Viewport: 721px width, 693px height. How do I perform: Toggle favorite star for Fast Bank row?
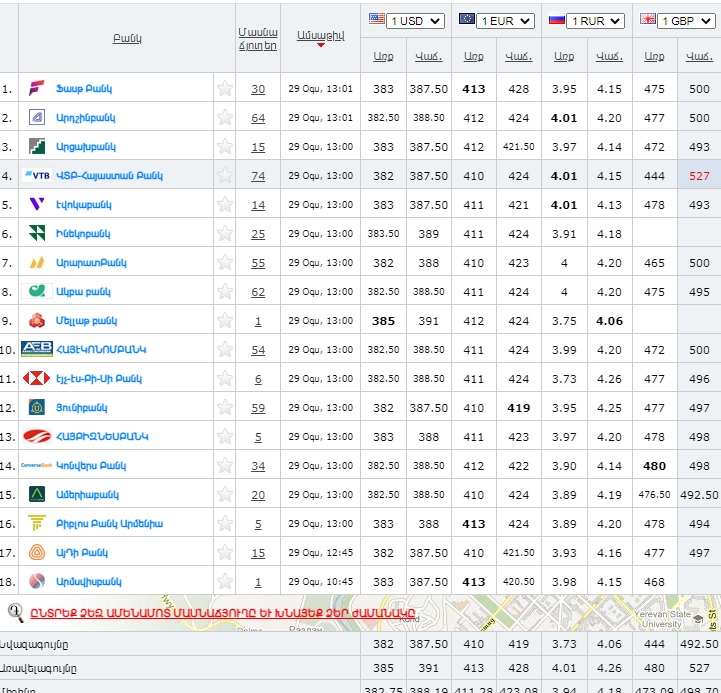pos(225,88)
